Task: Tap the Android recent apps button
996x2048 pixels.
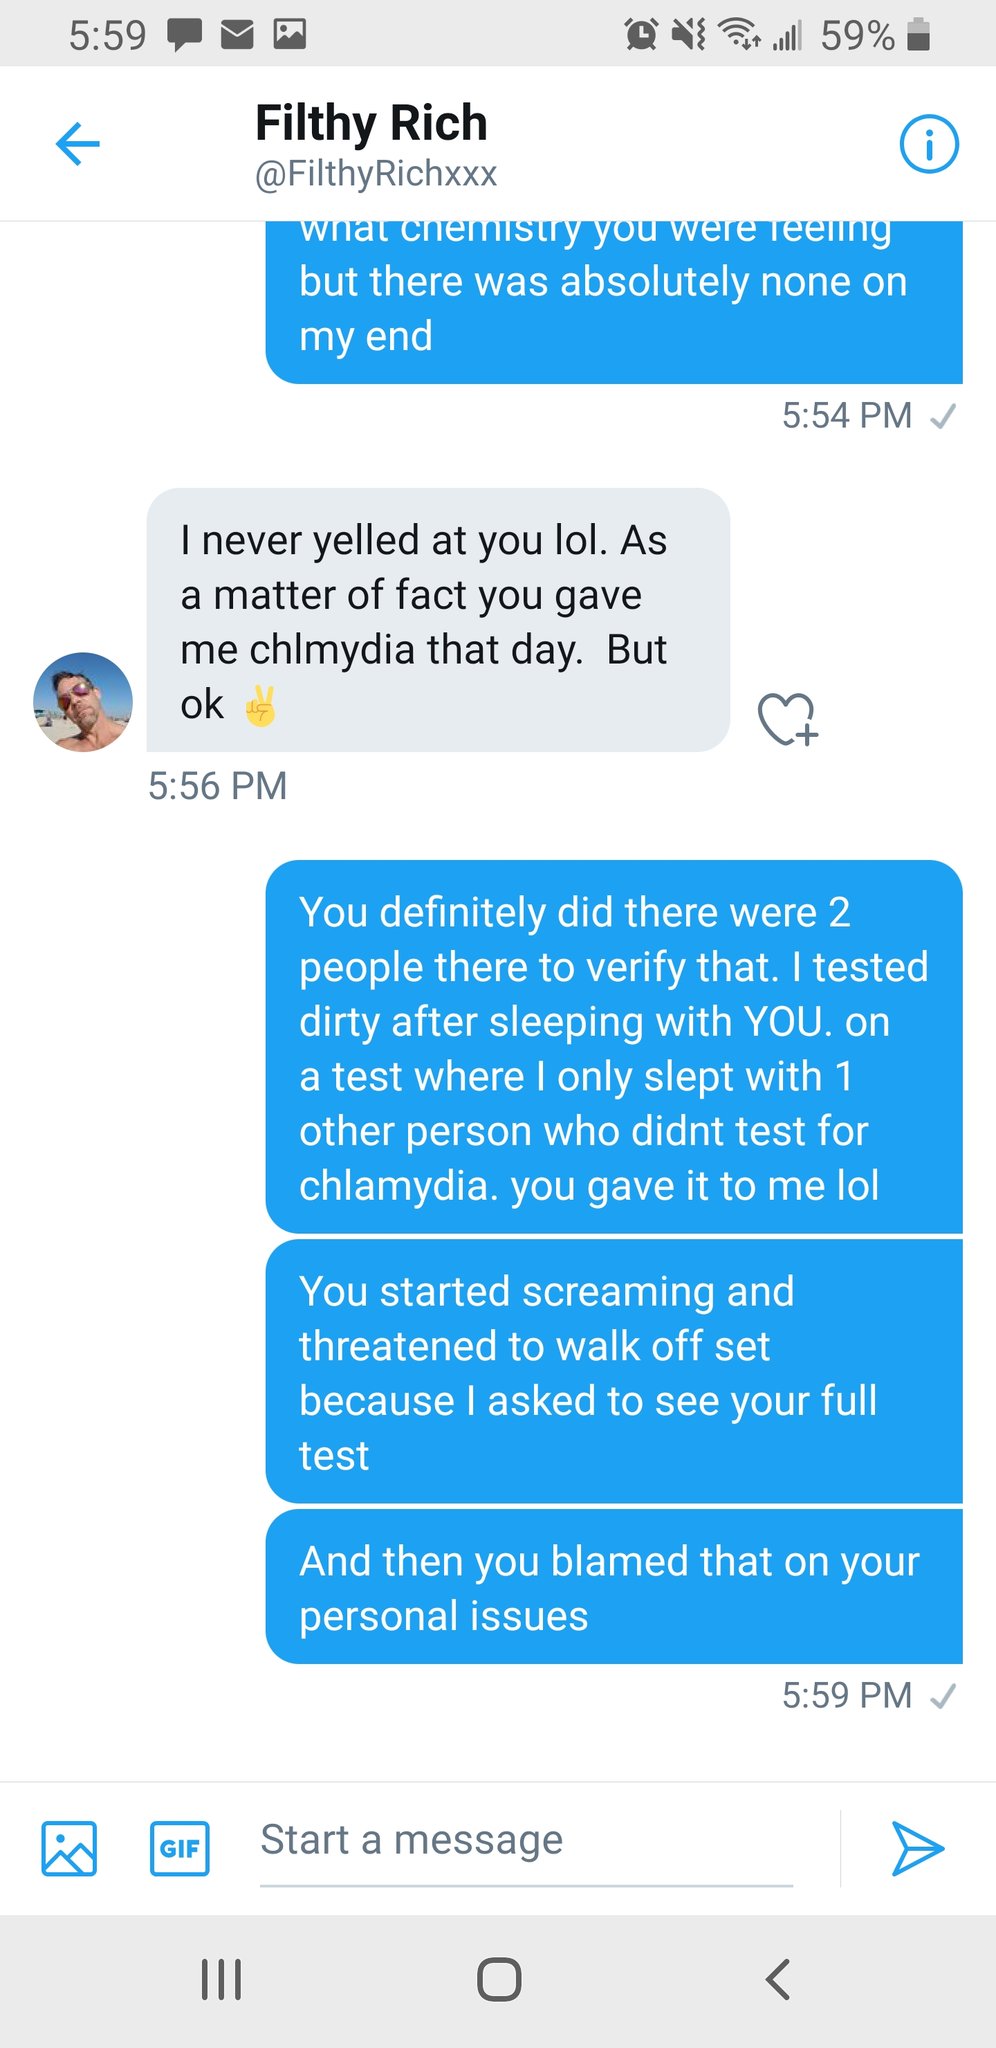Action: (x=221, y=1979)
